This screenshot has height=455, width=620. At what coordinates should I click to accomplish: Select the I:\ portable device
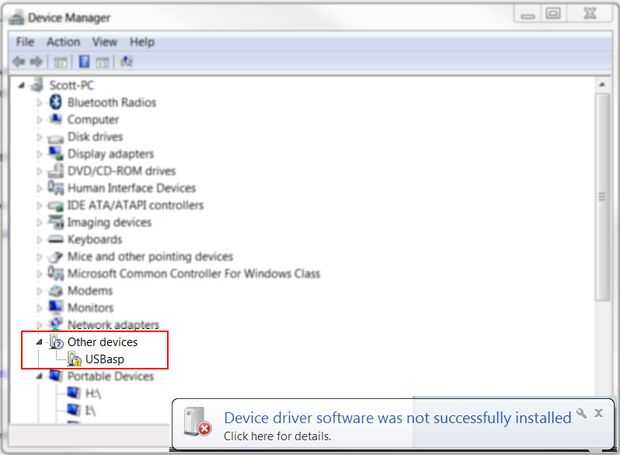(x=91, y=411)
